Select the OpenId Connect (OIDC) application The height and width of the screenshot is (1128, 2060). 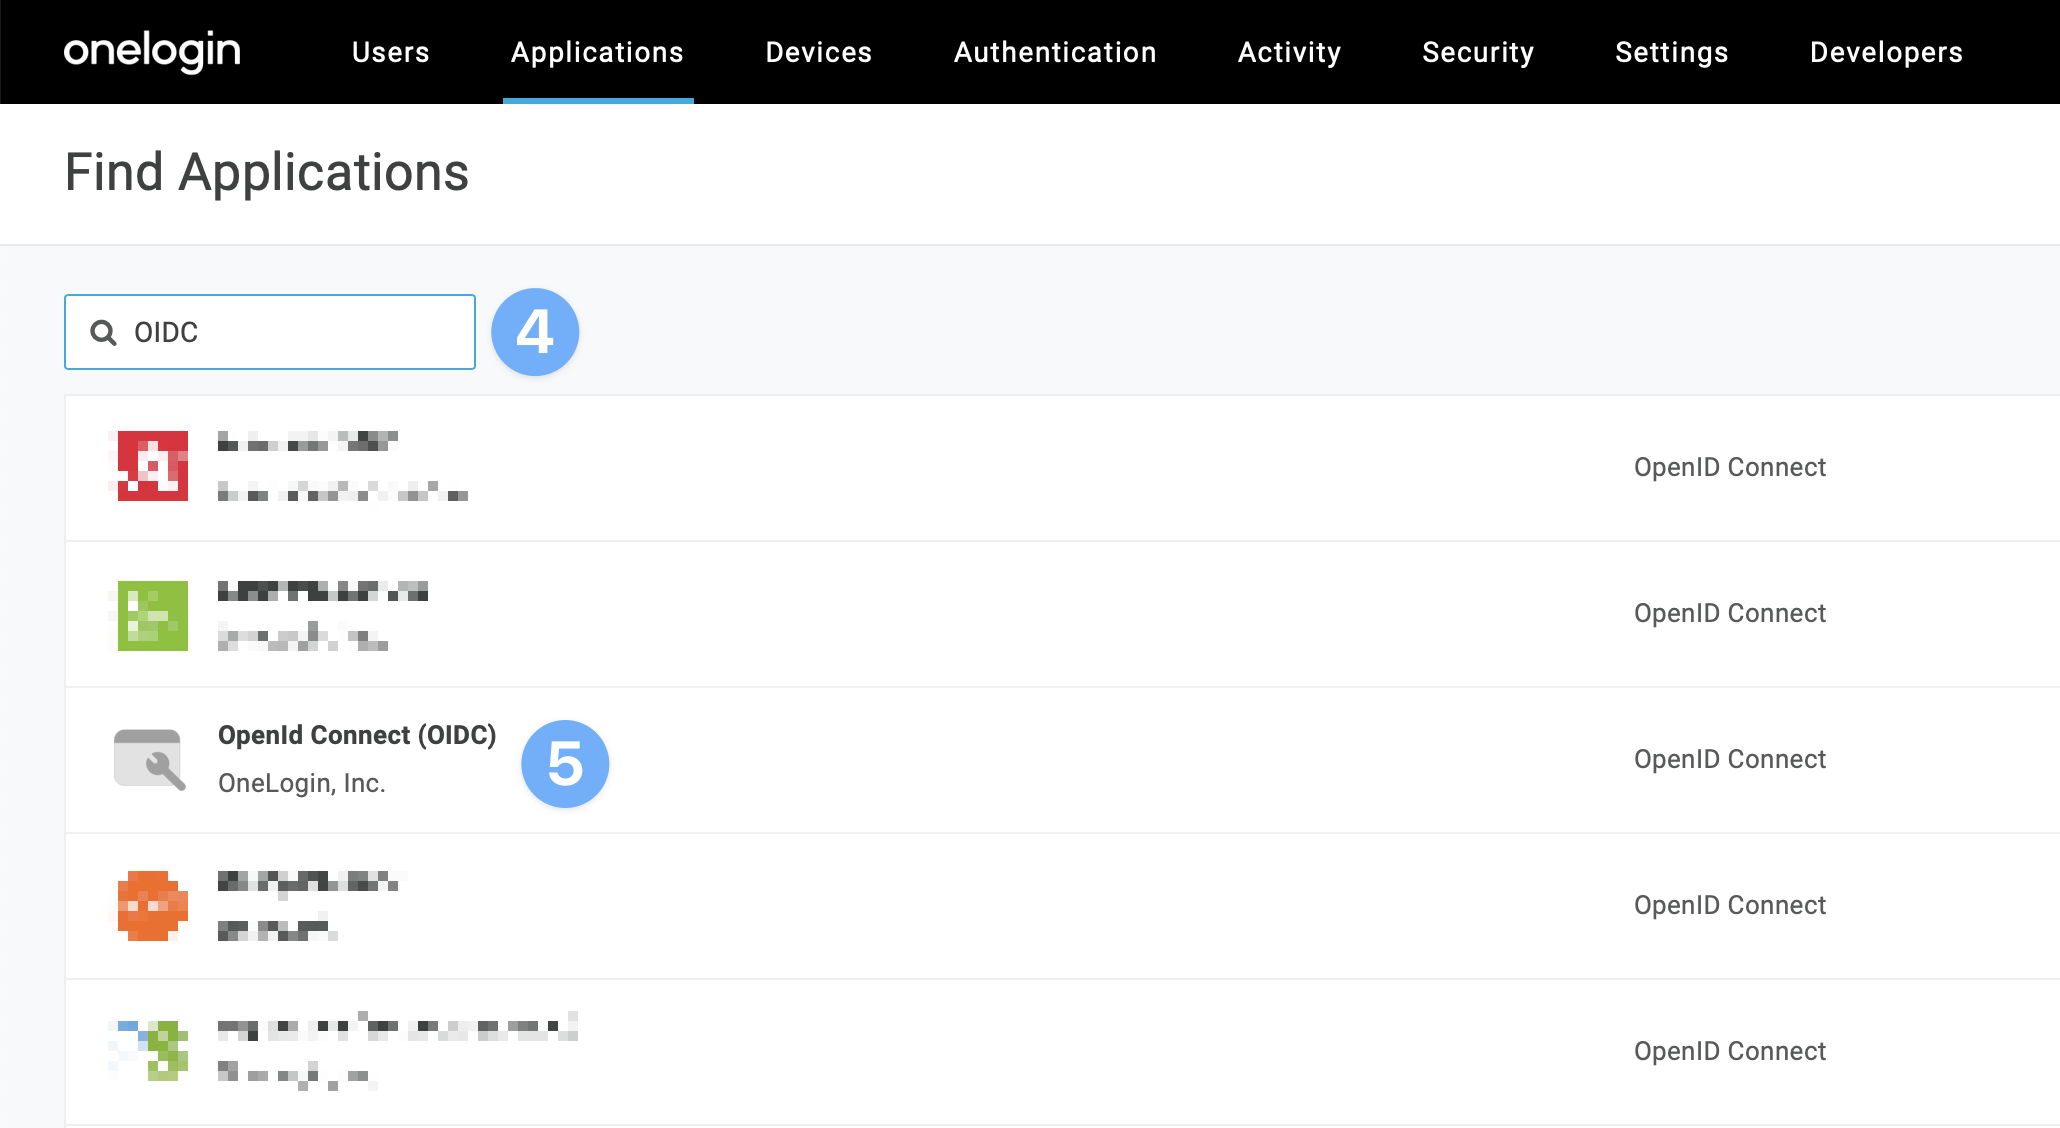point(357,736)
